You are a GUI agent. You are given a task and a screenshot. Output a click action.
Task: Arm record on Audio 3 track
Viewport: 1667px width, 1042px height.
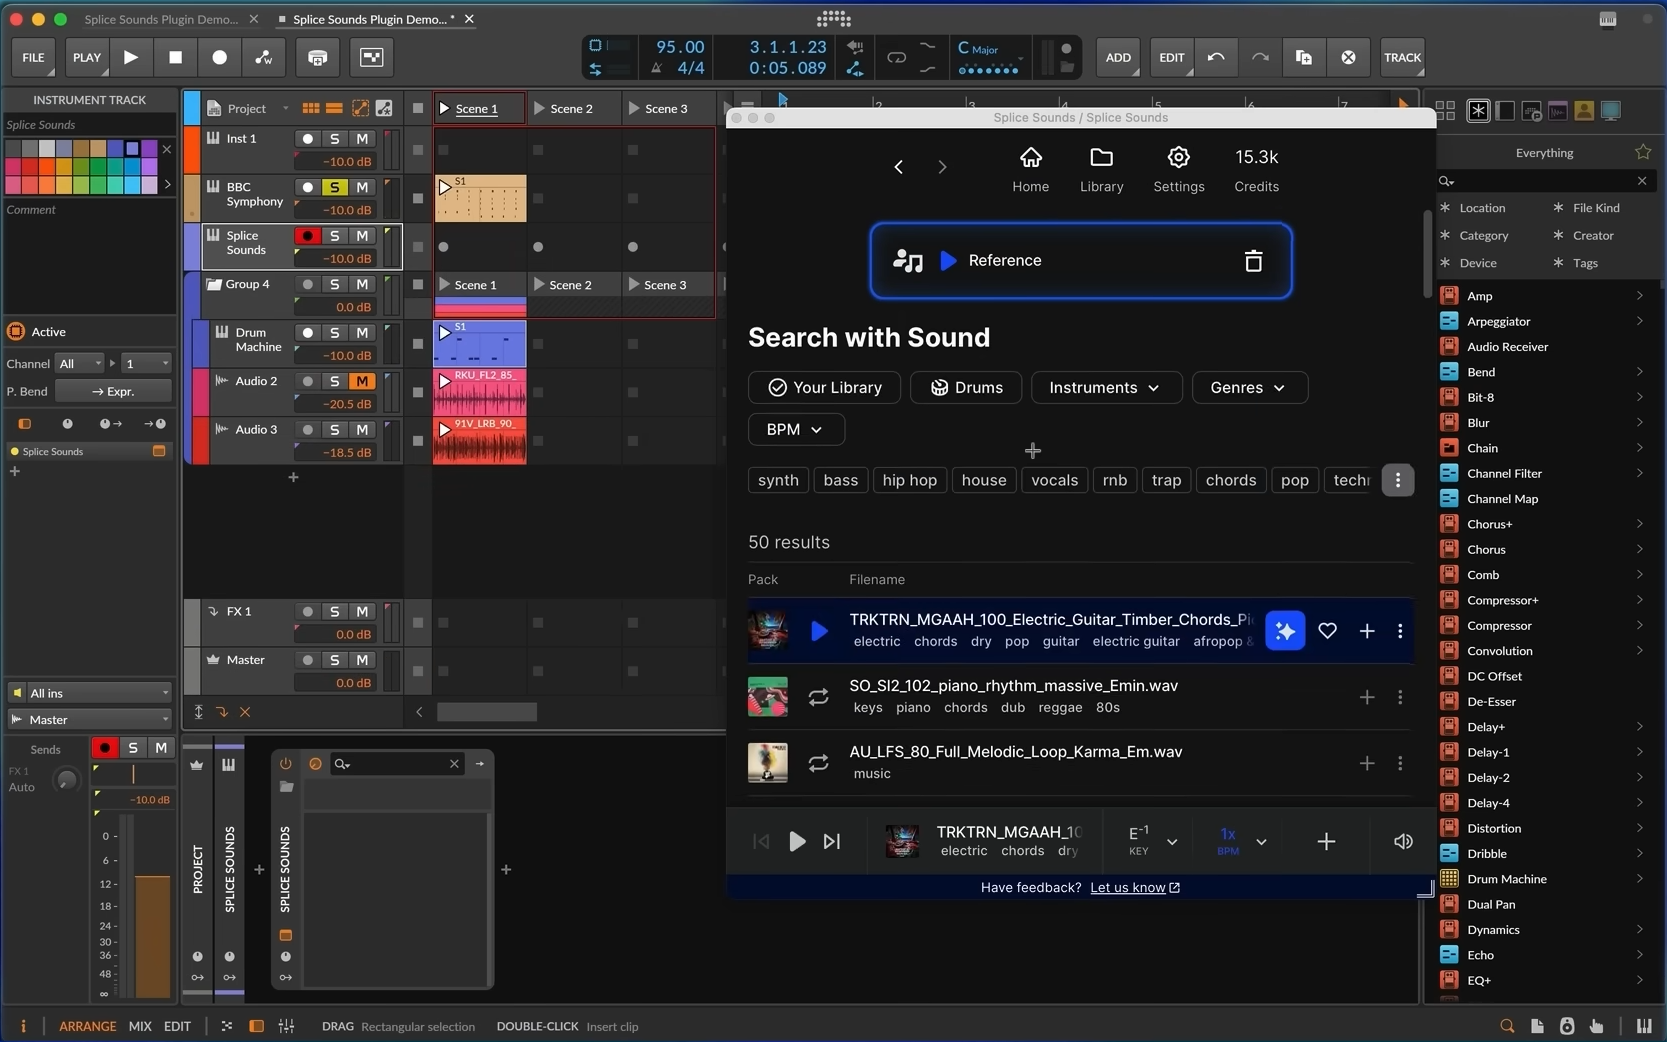[307, 430]
